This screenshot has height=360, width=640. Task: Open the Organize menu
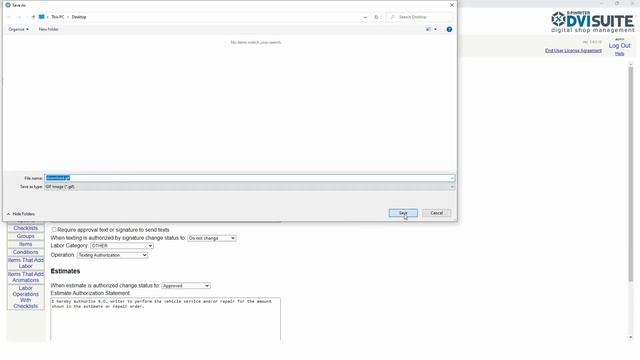(18, 29)
